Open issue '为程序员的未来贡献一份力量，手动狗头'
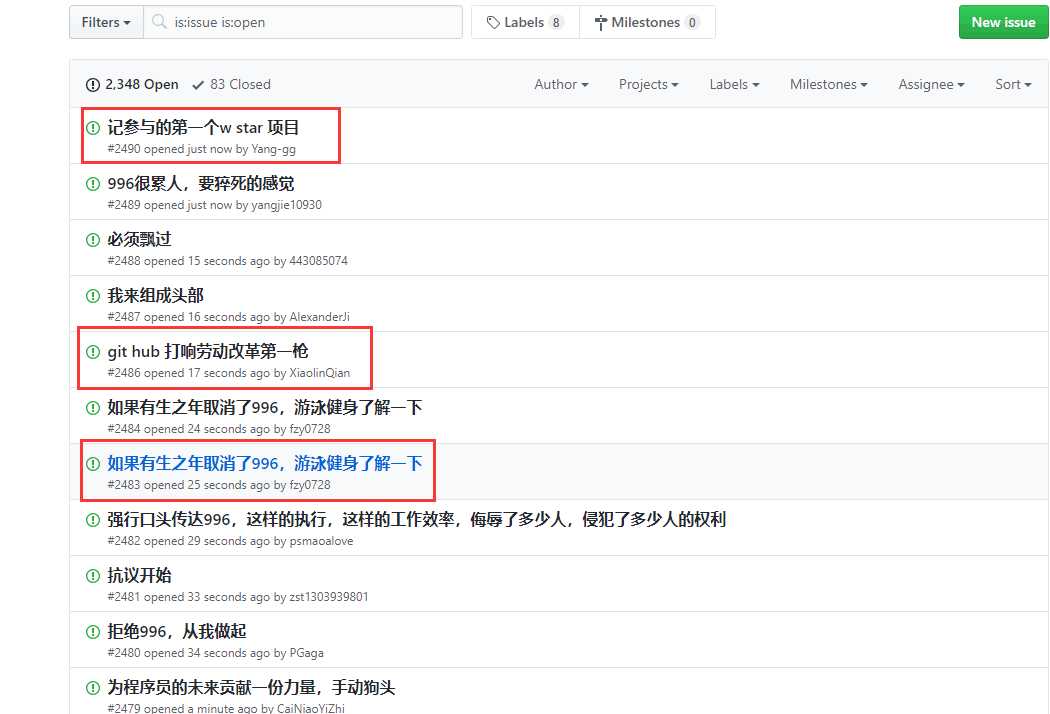 [251, 687]
